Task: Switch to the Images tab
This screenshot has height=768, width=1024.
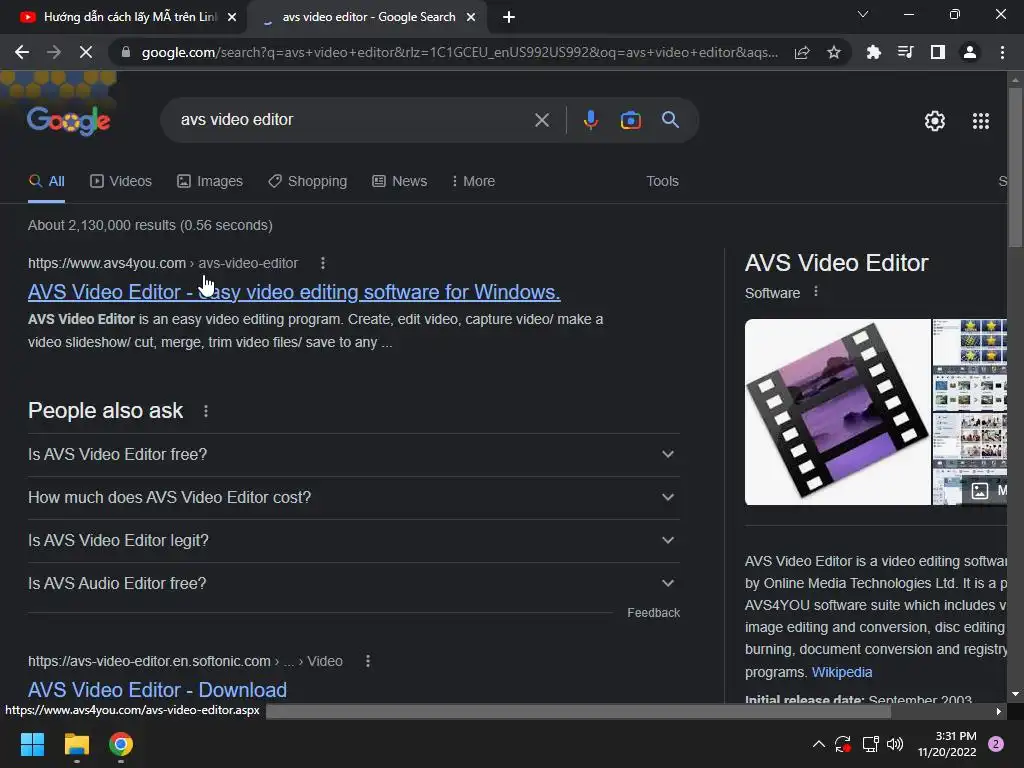Action: click(x=210, y=181)
